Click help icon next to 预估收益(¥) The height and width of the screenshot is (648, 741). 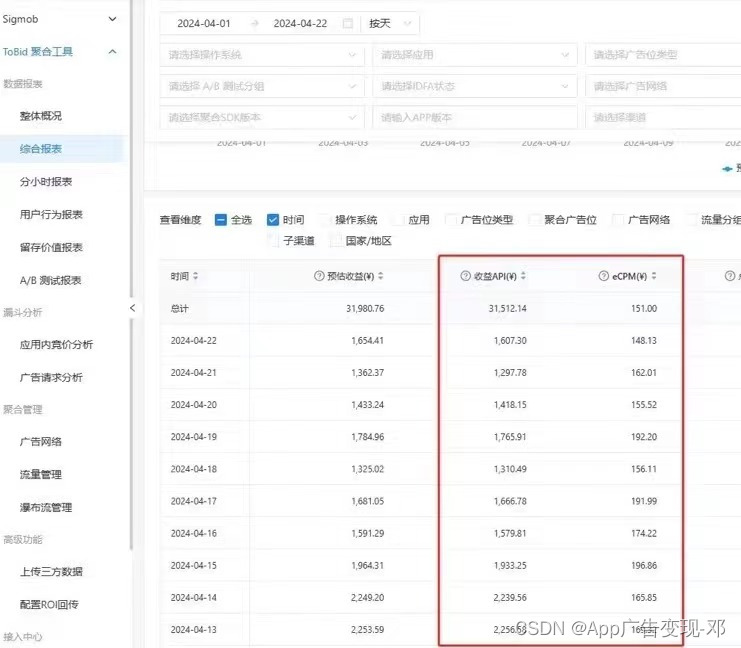click(x=319, y=276)
